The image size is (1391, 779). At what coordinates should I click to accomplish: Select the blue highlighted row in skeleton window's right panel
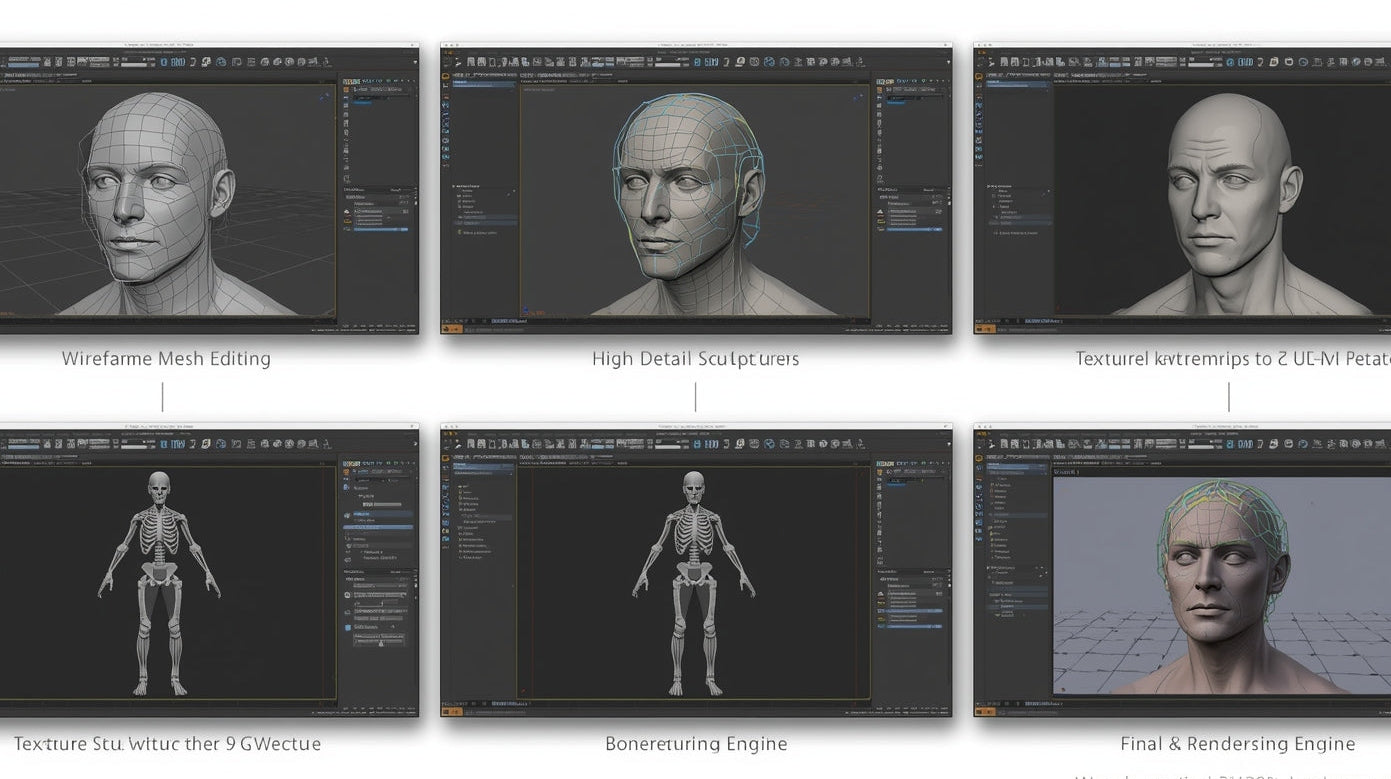(380, 527)
